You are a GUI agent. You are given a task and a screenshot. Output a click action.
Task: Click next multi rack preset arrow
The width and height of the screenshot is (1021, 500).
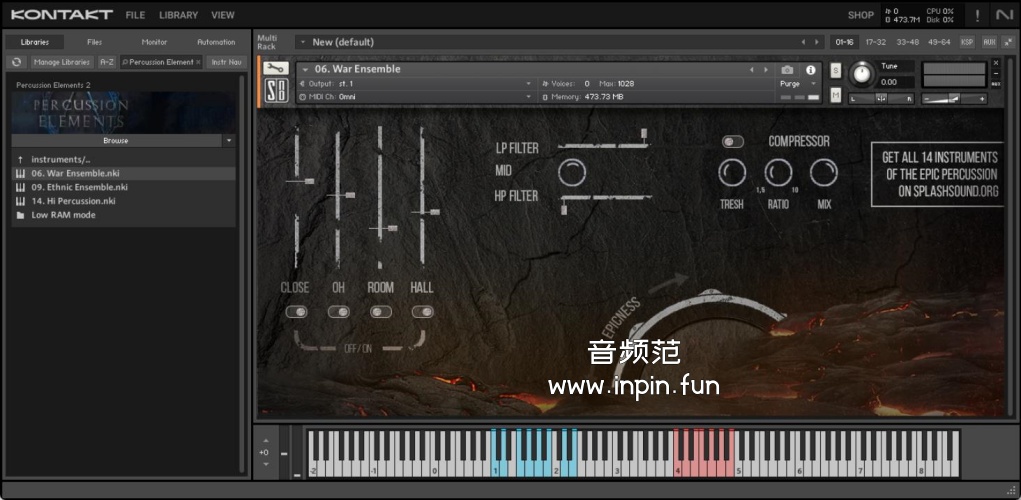817,42
